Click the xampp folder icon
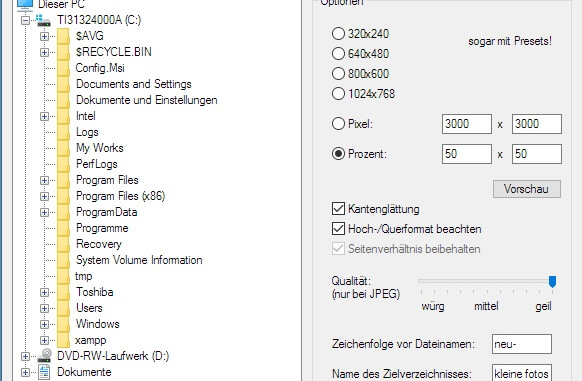Image resolution: width=582 pixels, height=381 pixels. click(63, 340)
